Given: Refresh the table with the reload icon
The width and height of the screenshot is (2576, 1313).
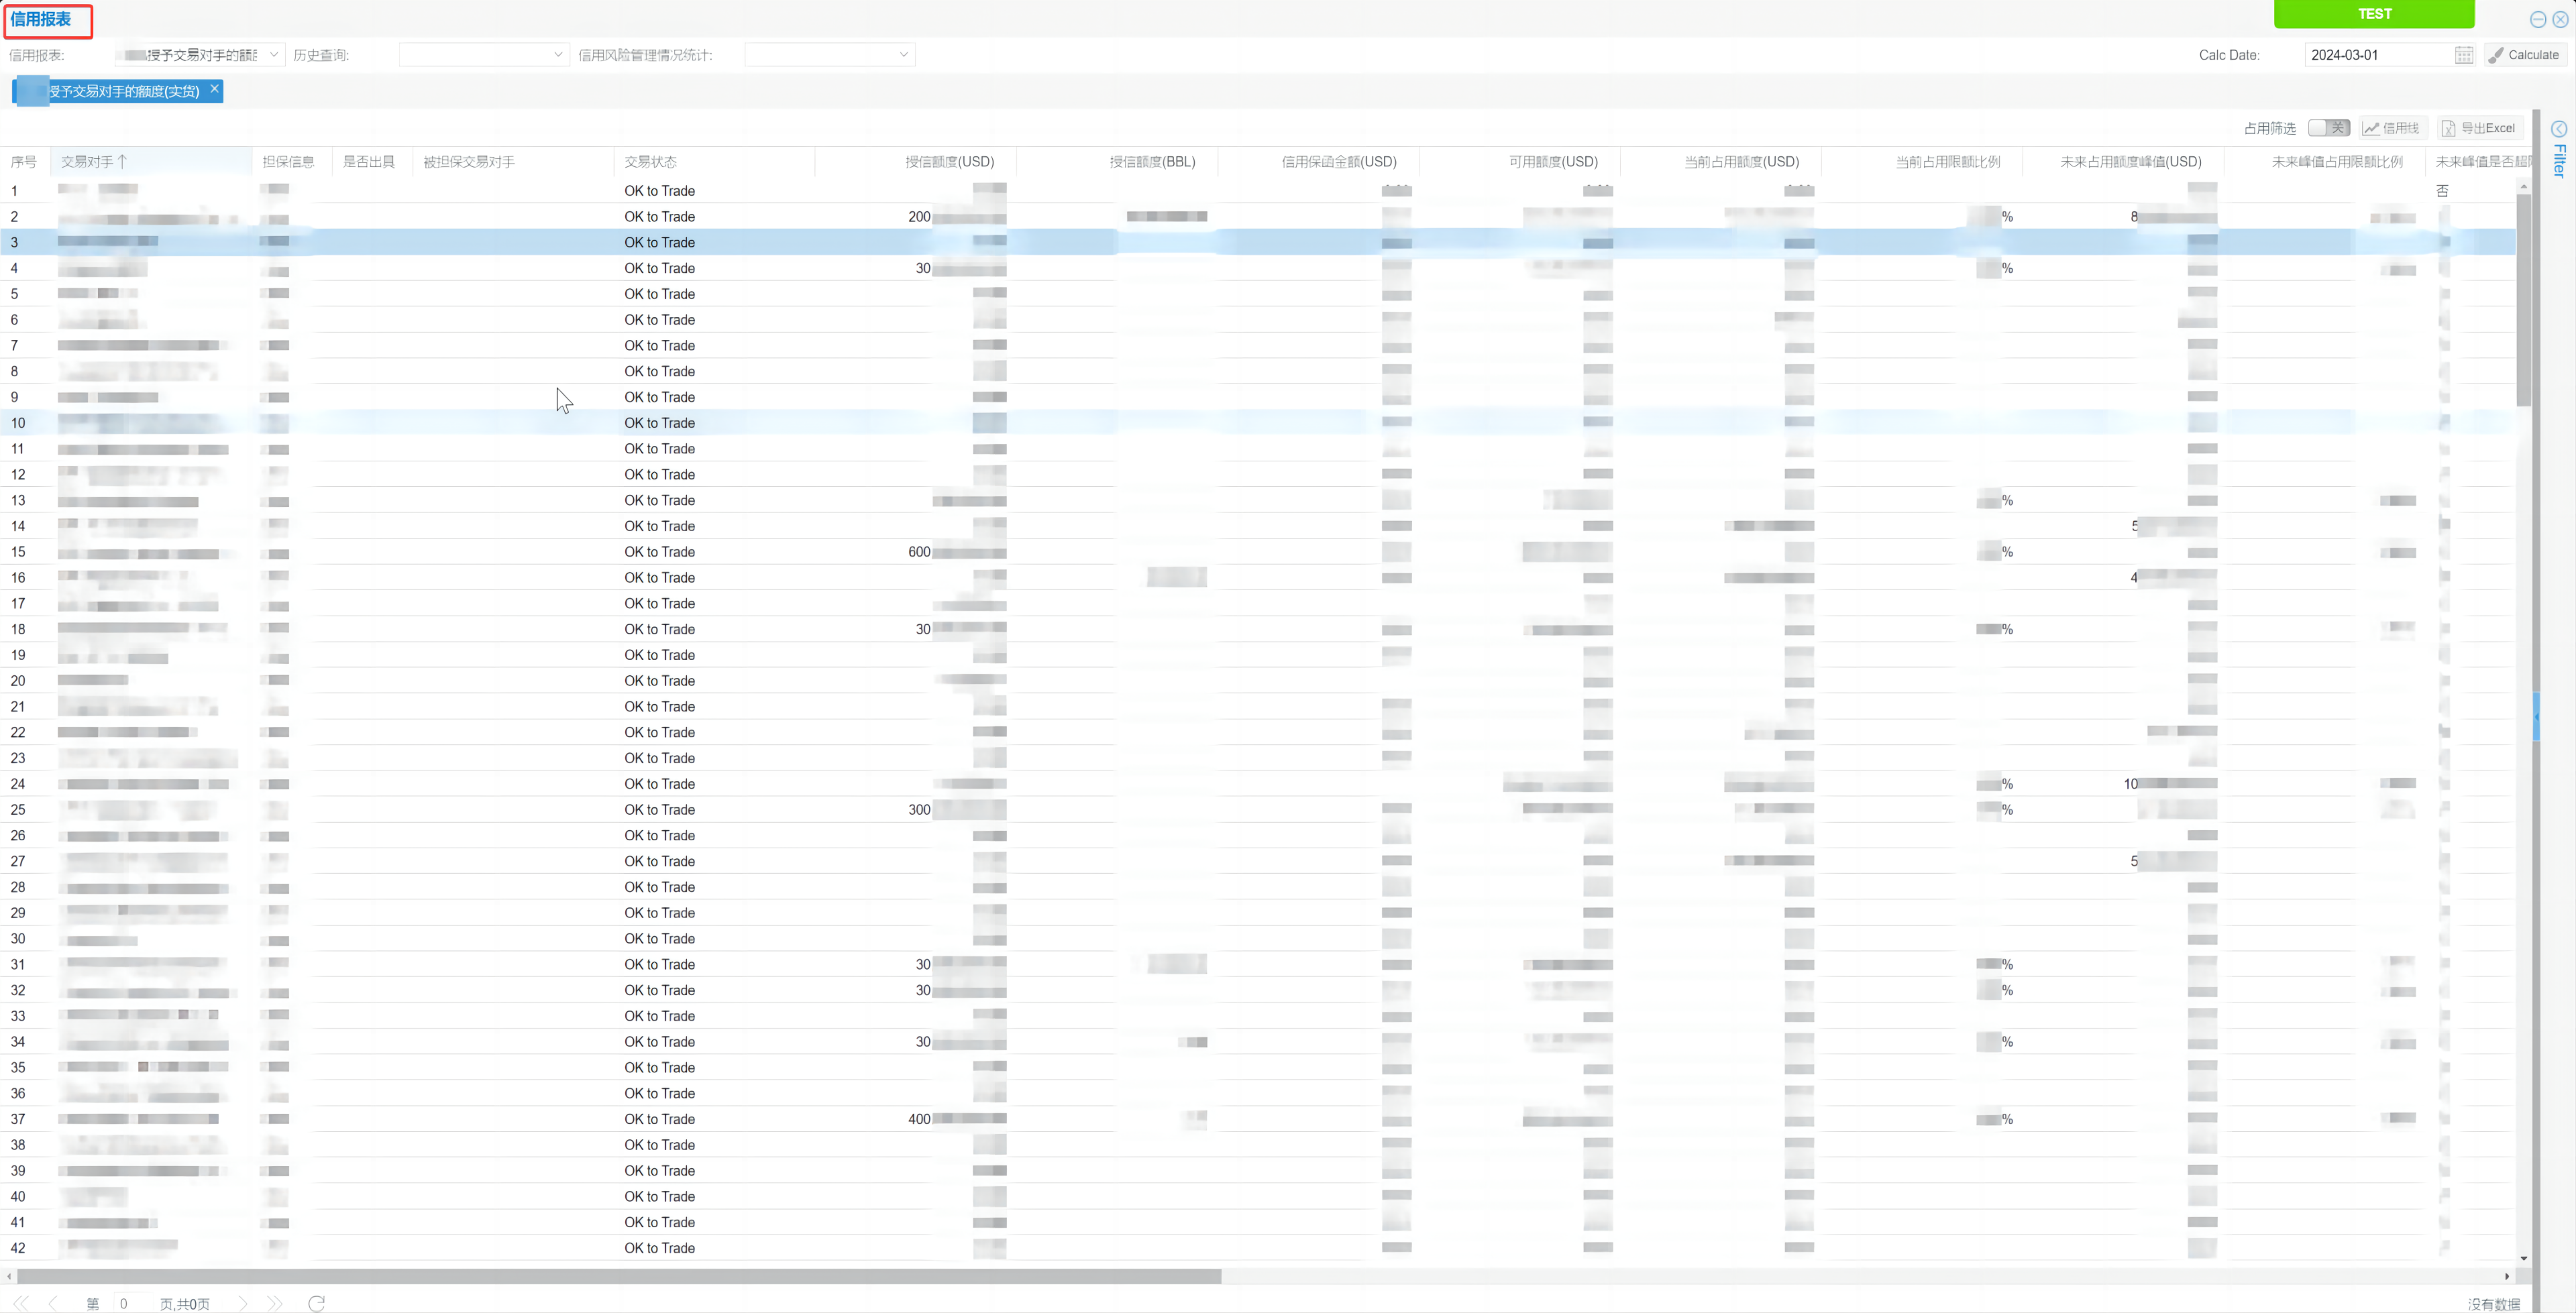Looking at the screenshot, I should click(317, 1303).
